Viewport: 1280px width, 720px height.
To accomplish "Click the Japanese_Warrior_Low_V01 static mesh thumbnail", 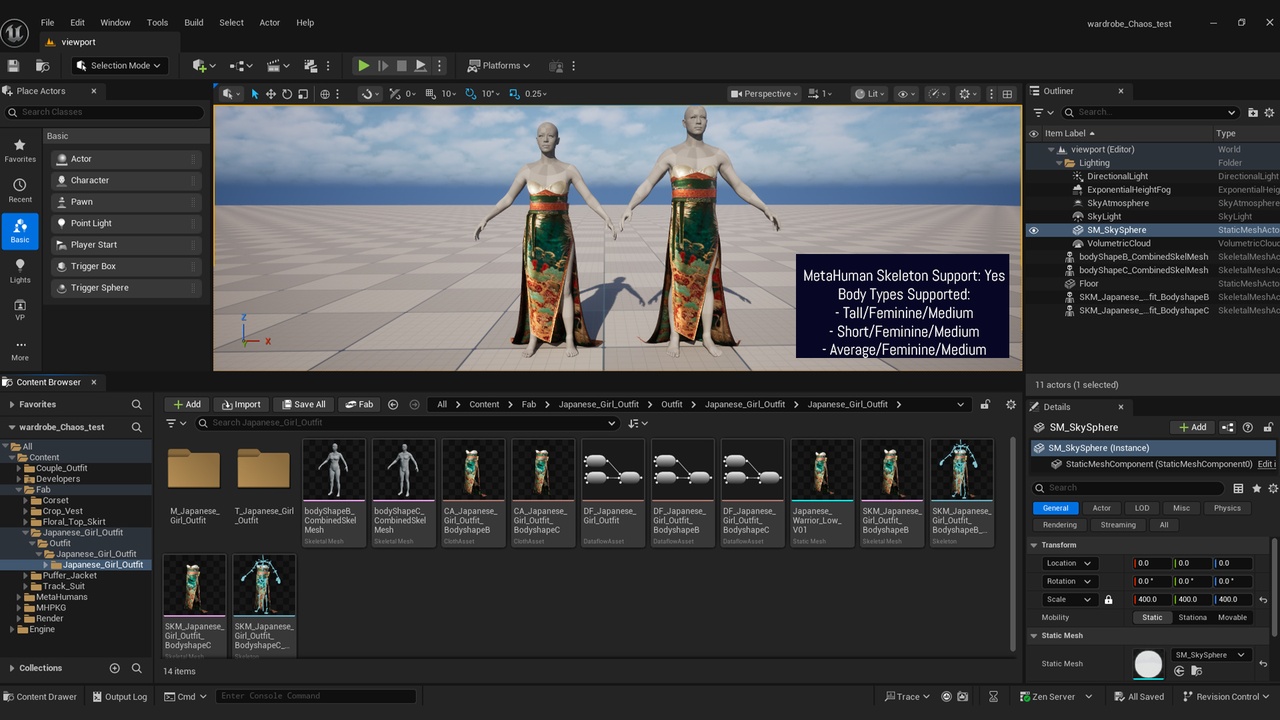I will pyautogui.click(x=822, y=469).
